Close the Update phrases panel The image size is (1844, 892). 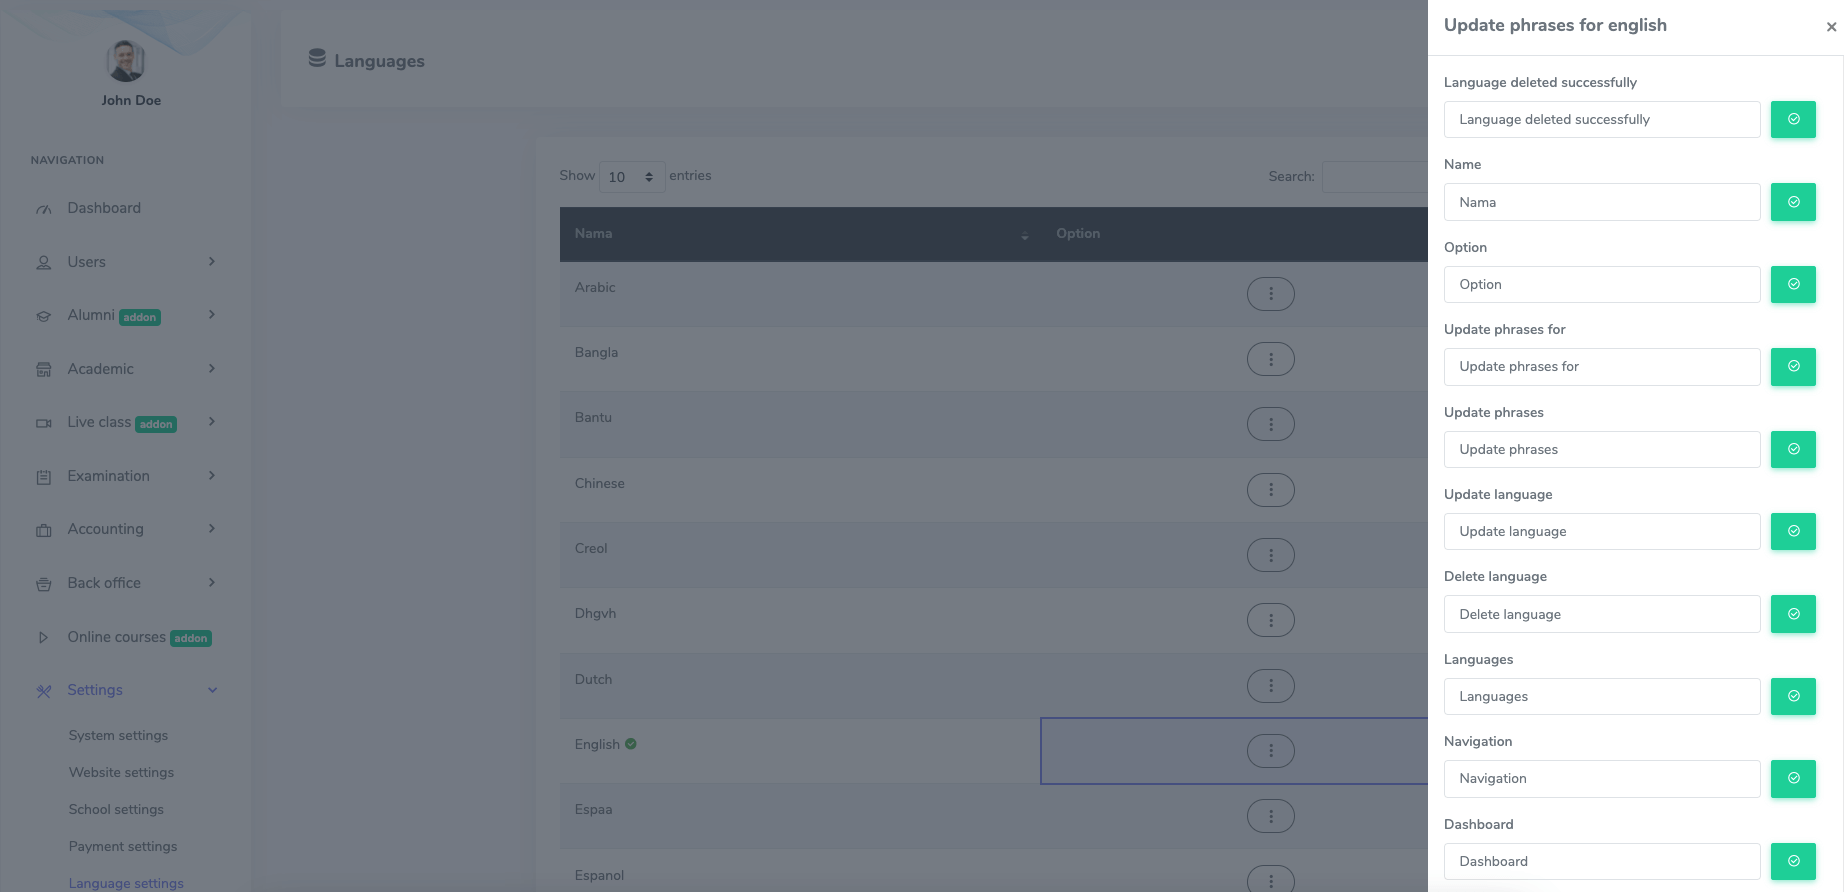[x=1831, y=27]
